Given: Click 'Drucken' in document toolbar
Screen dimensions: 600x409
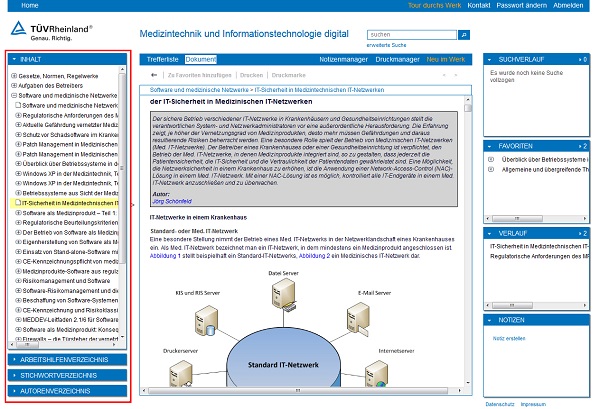Looking at the screenshot, I should (x=251, y=75).
